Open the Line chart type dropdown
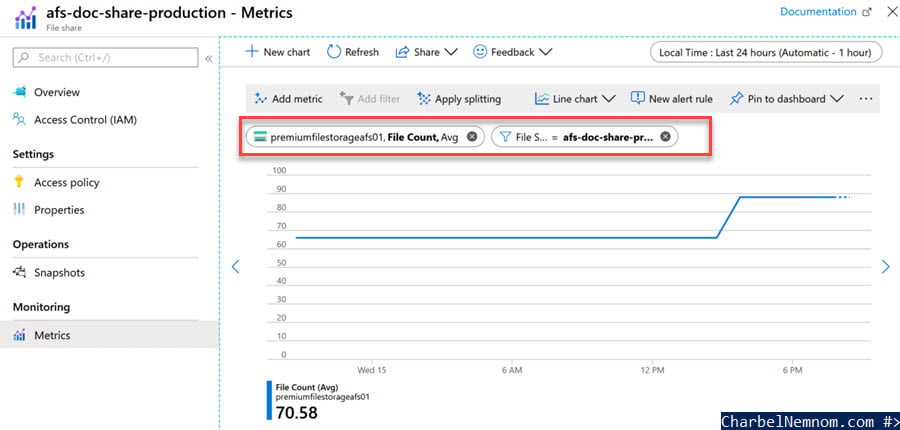Viewport: 900px width, 430px height. point(575,99)
